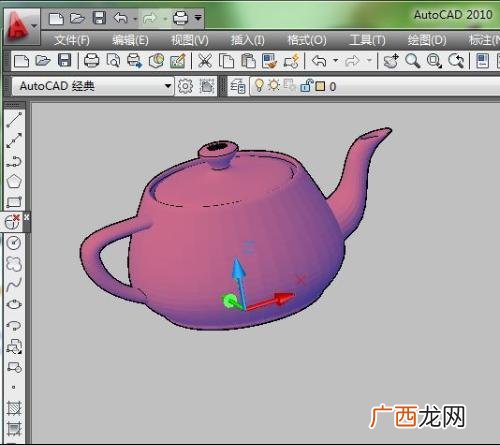Click Undo in the Quick Access toolbar
The width and height of the screenshot is (500, 445).
(121, 18)
